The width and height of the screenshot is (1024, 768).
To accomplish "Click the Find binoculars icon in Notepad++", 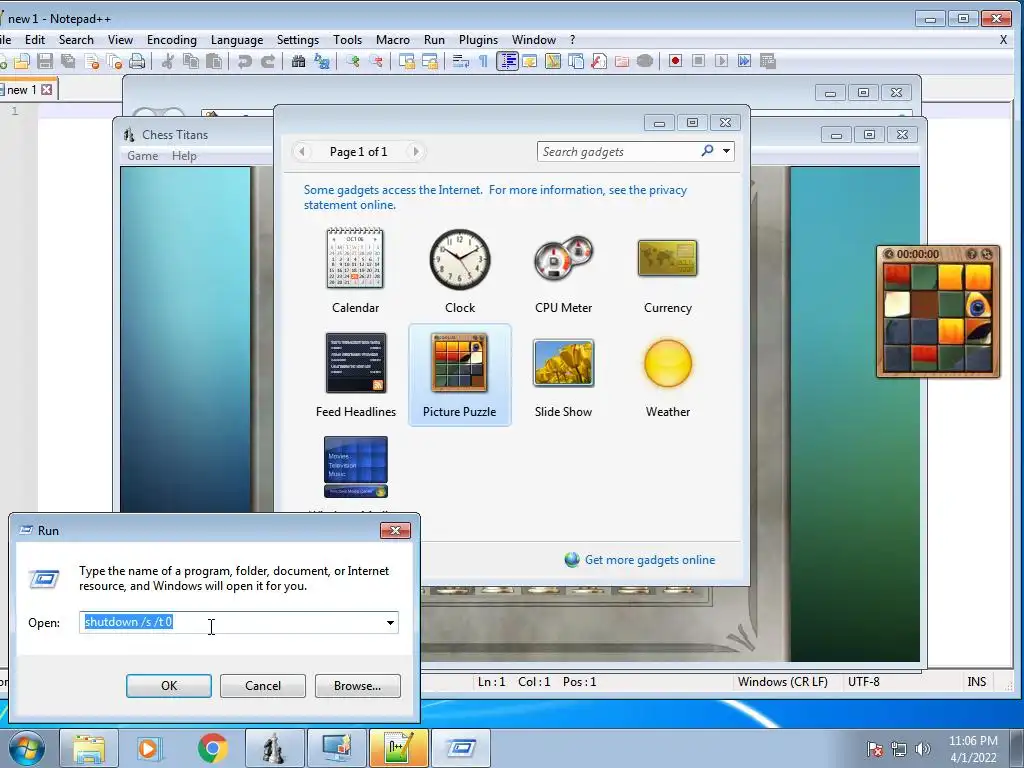I will 298,61.
